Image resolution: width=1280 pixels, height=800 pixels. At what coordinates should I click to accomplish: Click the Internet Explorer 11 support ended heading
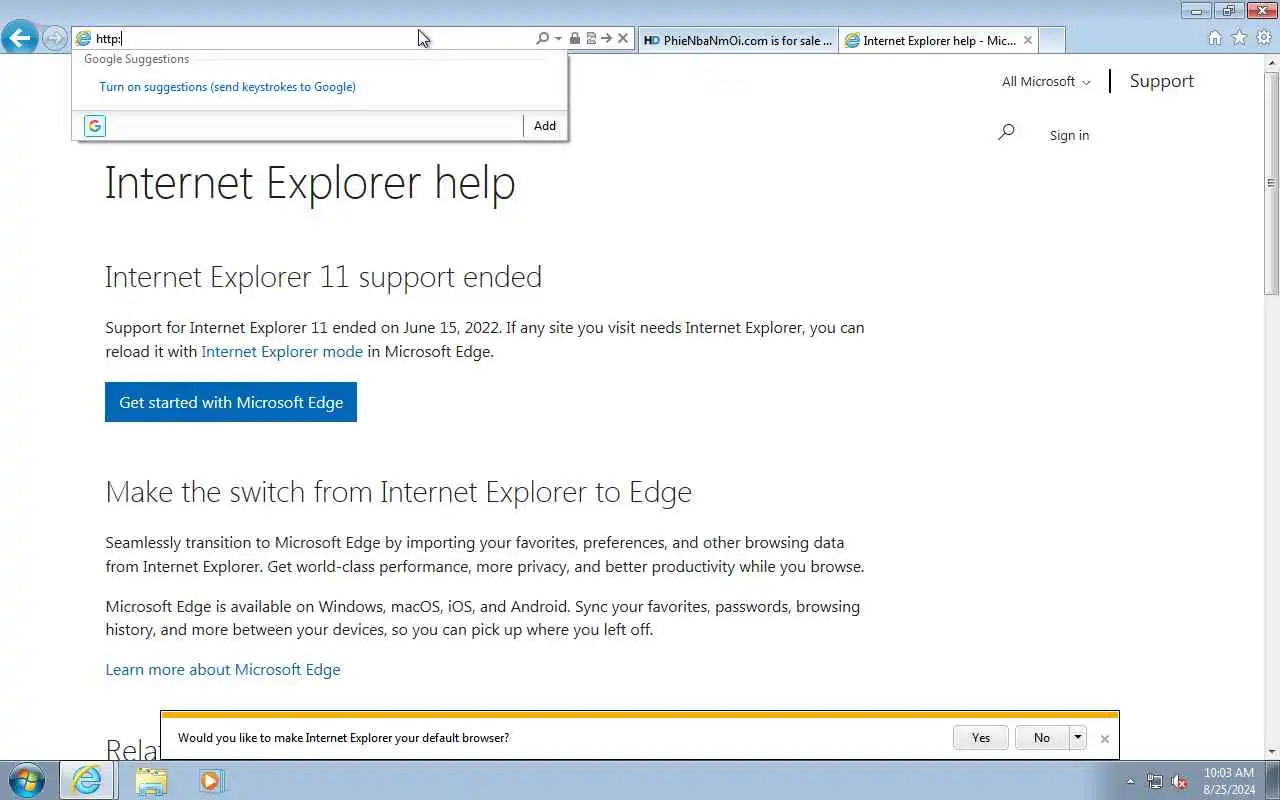[x=323, y=277]
